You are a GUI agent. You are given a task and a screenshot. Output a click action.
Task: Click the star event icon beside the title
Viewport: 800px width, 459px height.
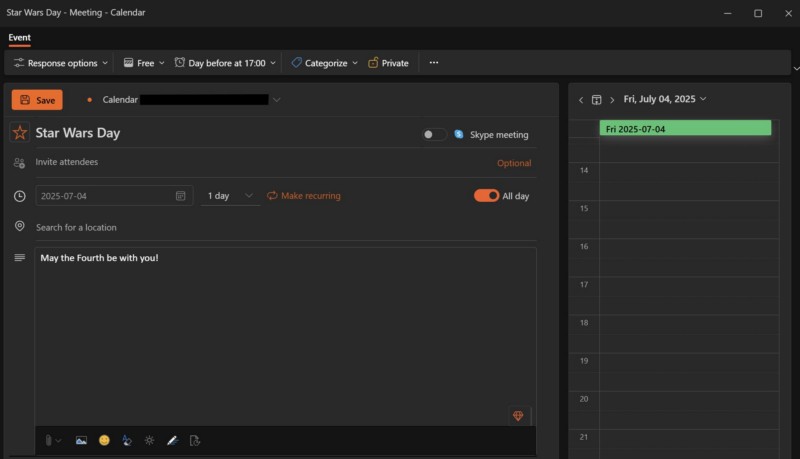pyautogui.click(x=20, y=133)
